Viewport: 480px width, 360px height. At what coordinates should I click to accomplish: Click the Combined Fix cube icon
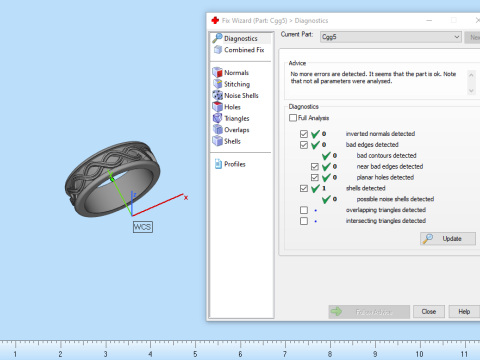pos(218,50)
